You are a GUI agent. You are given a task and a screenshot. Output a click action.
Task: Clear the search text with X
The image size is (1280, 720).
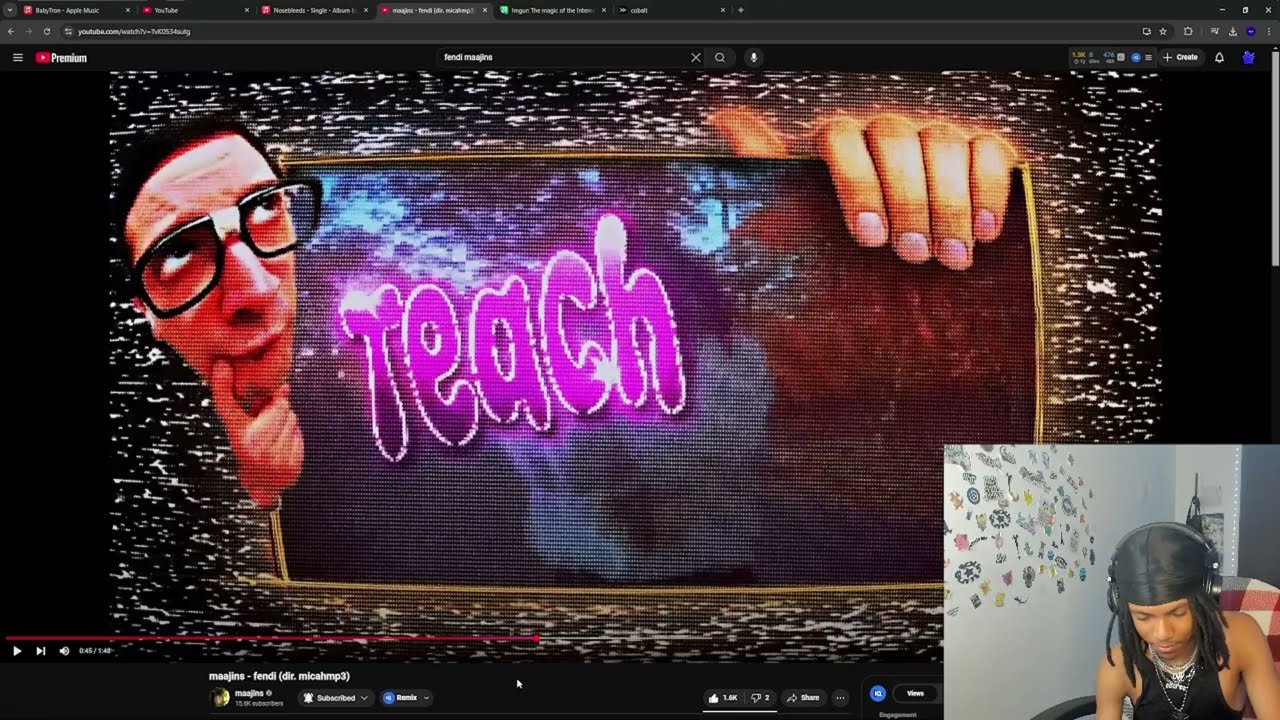click(696, 58)
